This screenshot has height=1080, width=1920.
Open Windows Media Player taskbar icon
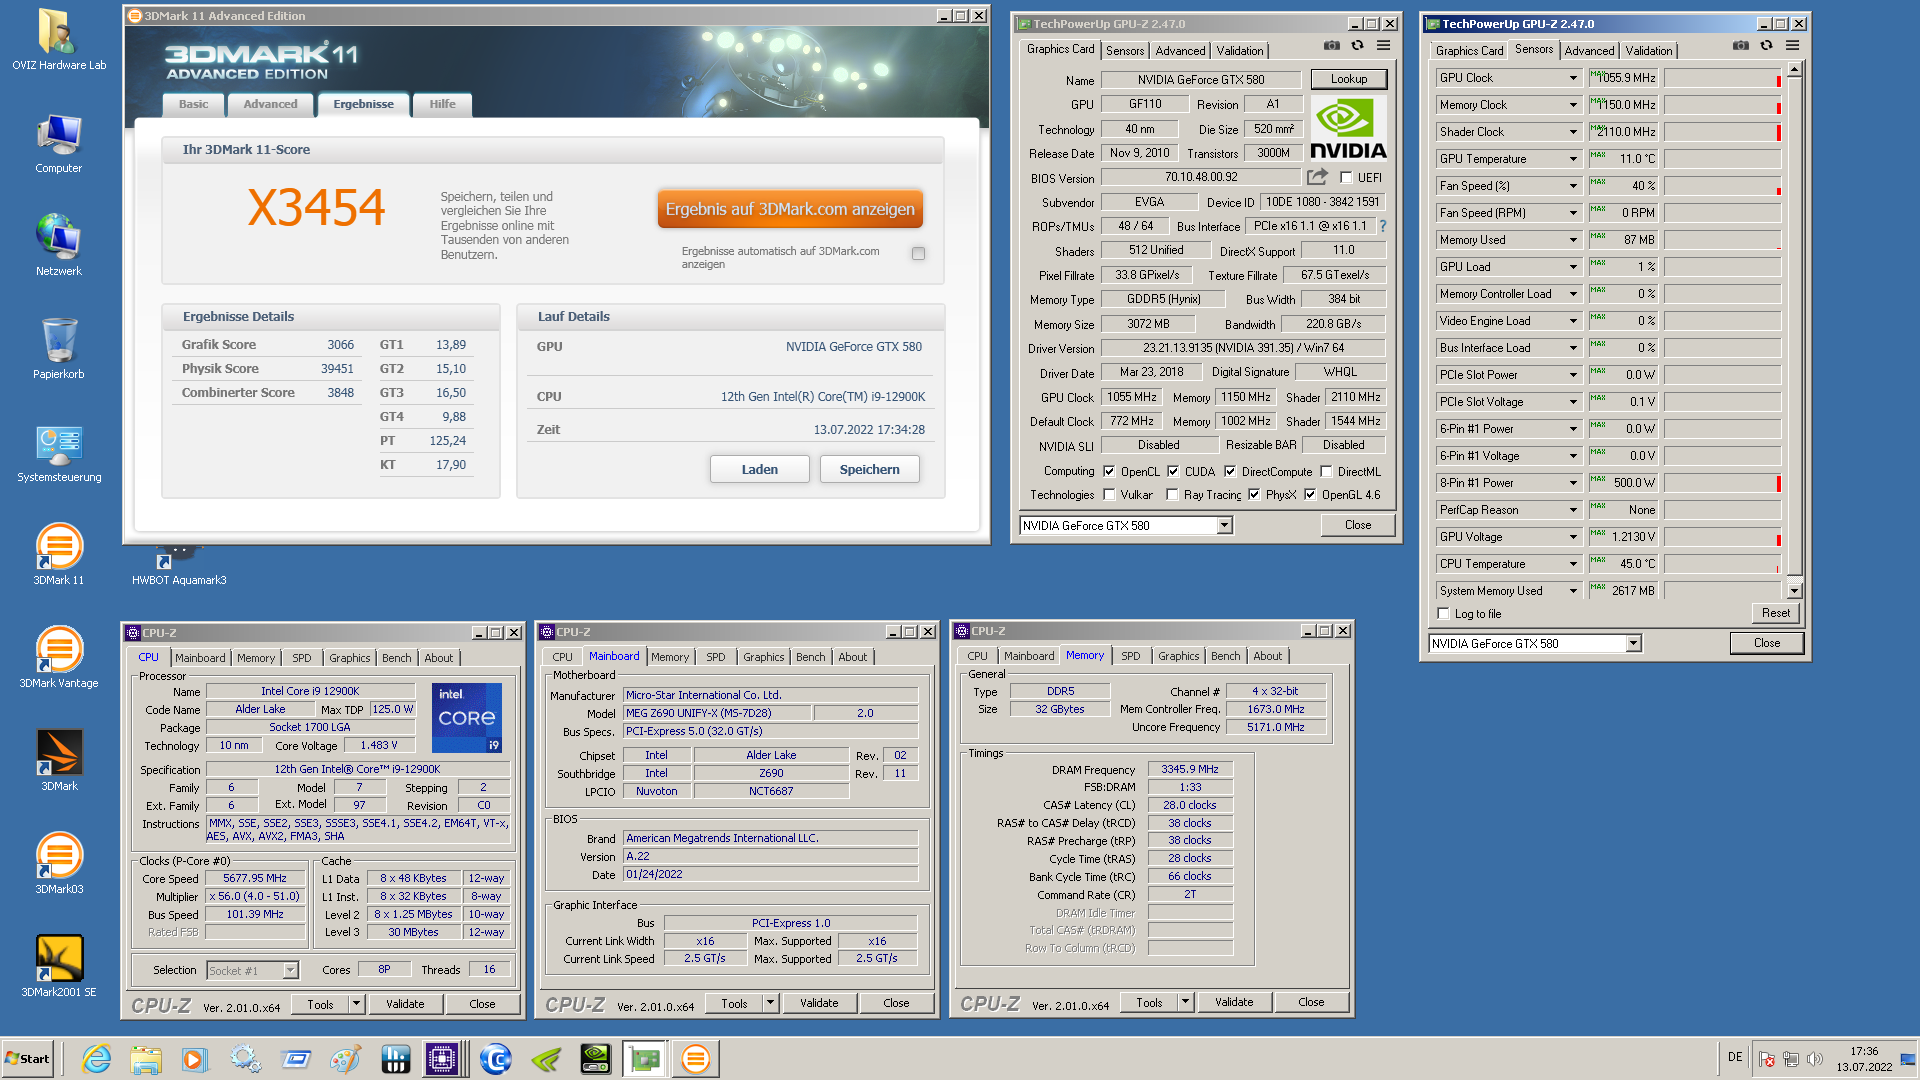coord(194,1059)
